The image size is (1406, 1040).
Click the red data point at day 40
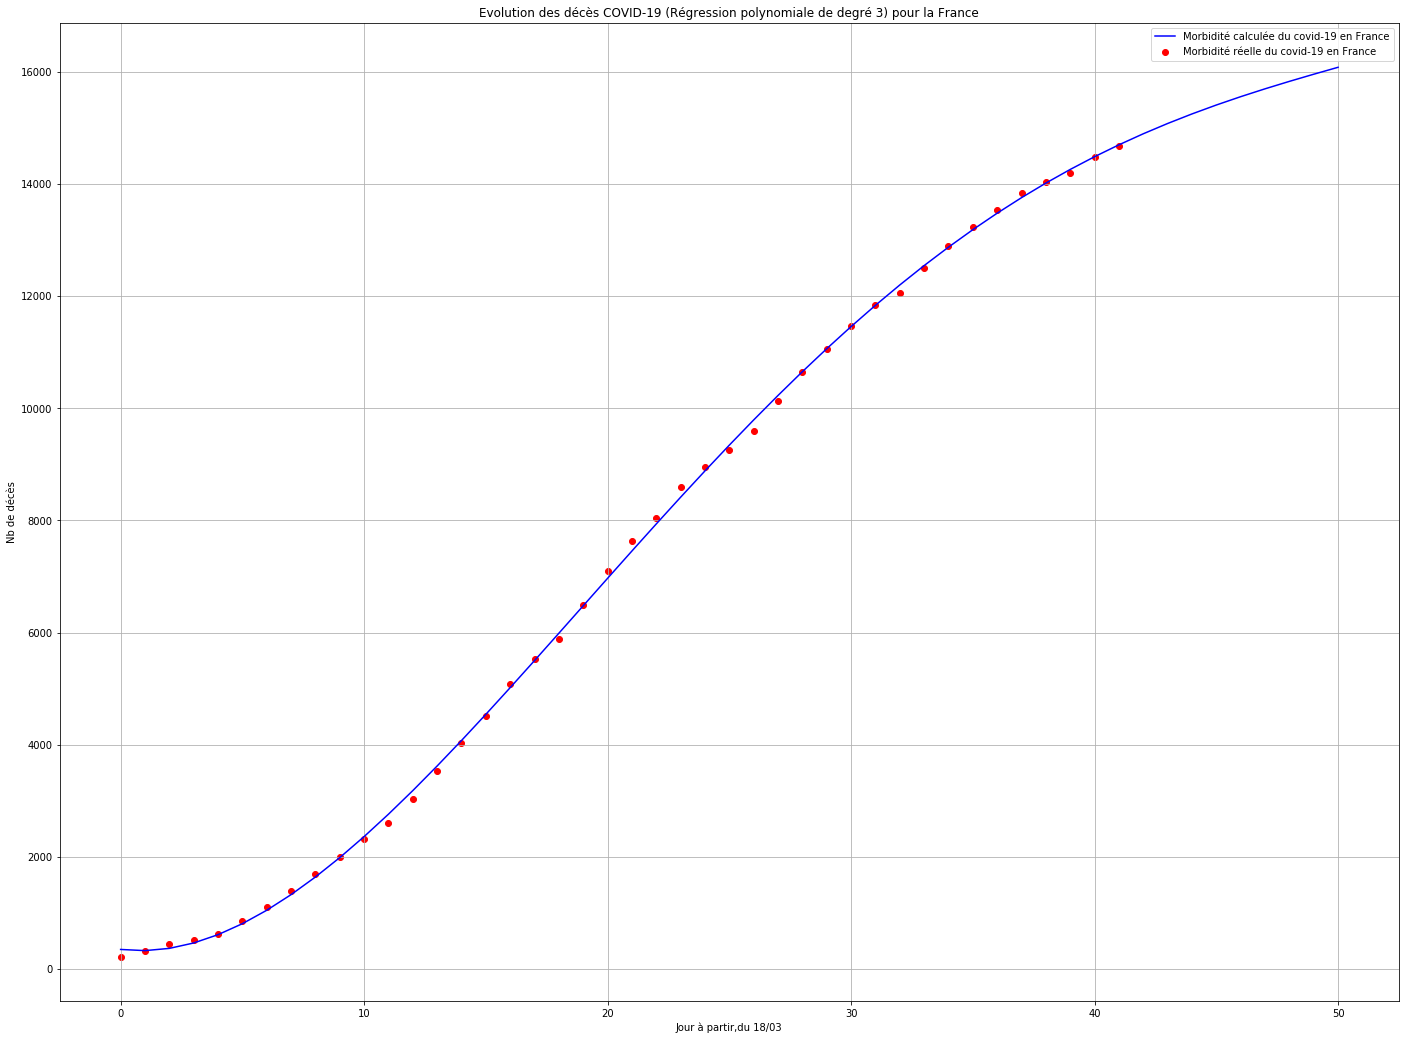tap(1095, 157)
